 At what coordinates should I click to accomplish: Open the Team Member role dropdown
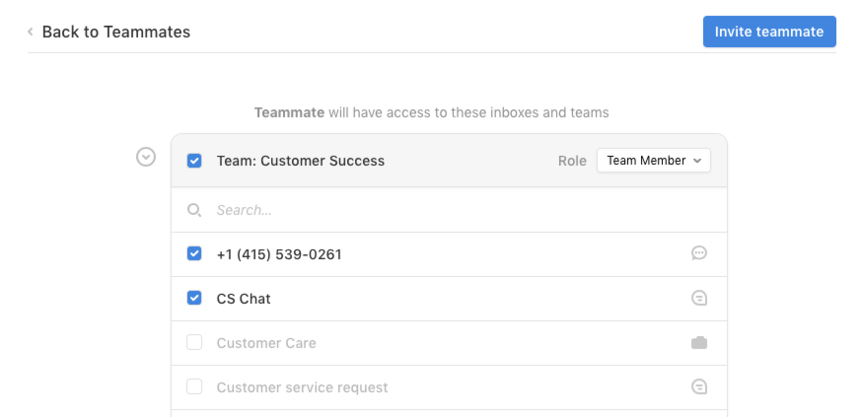pyautogui.click(x=653, y=161)
